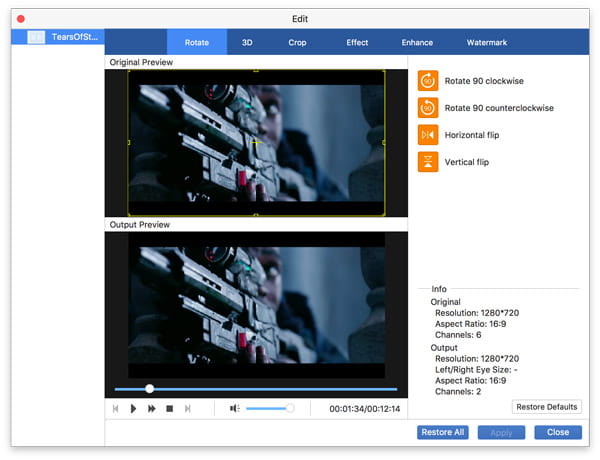Click the Vertical flip label

click(467, 162)
